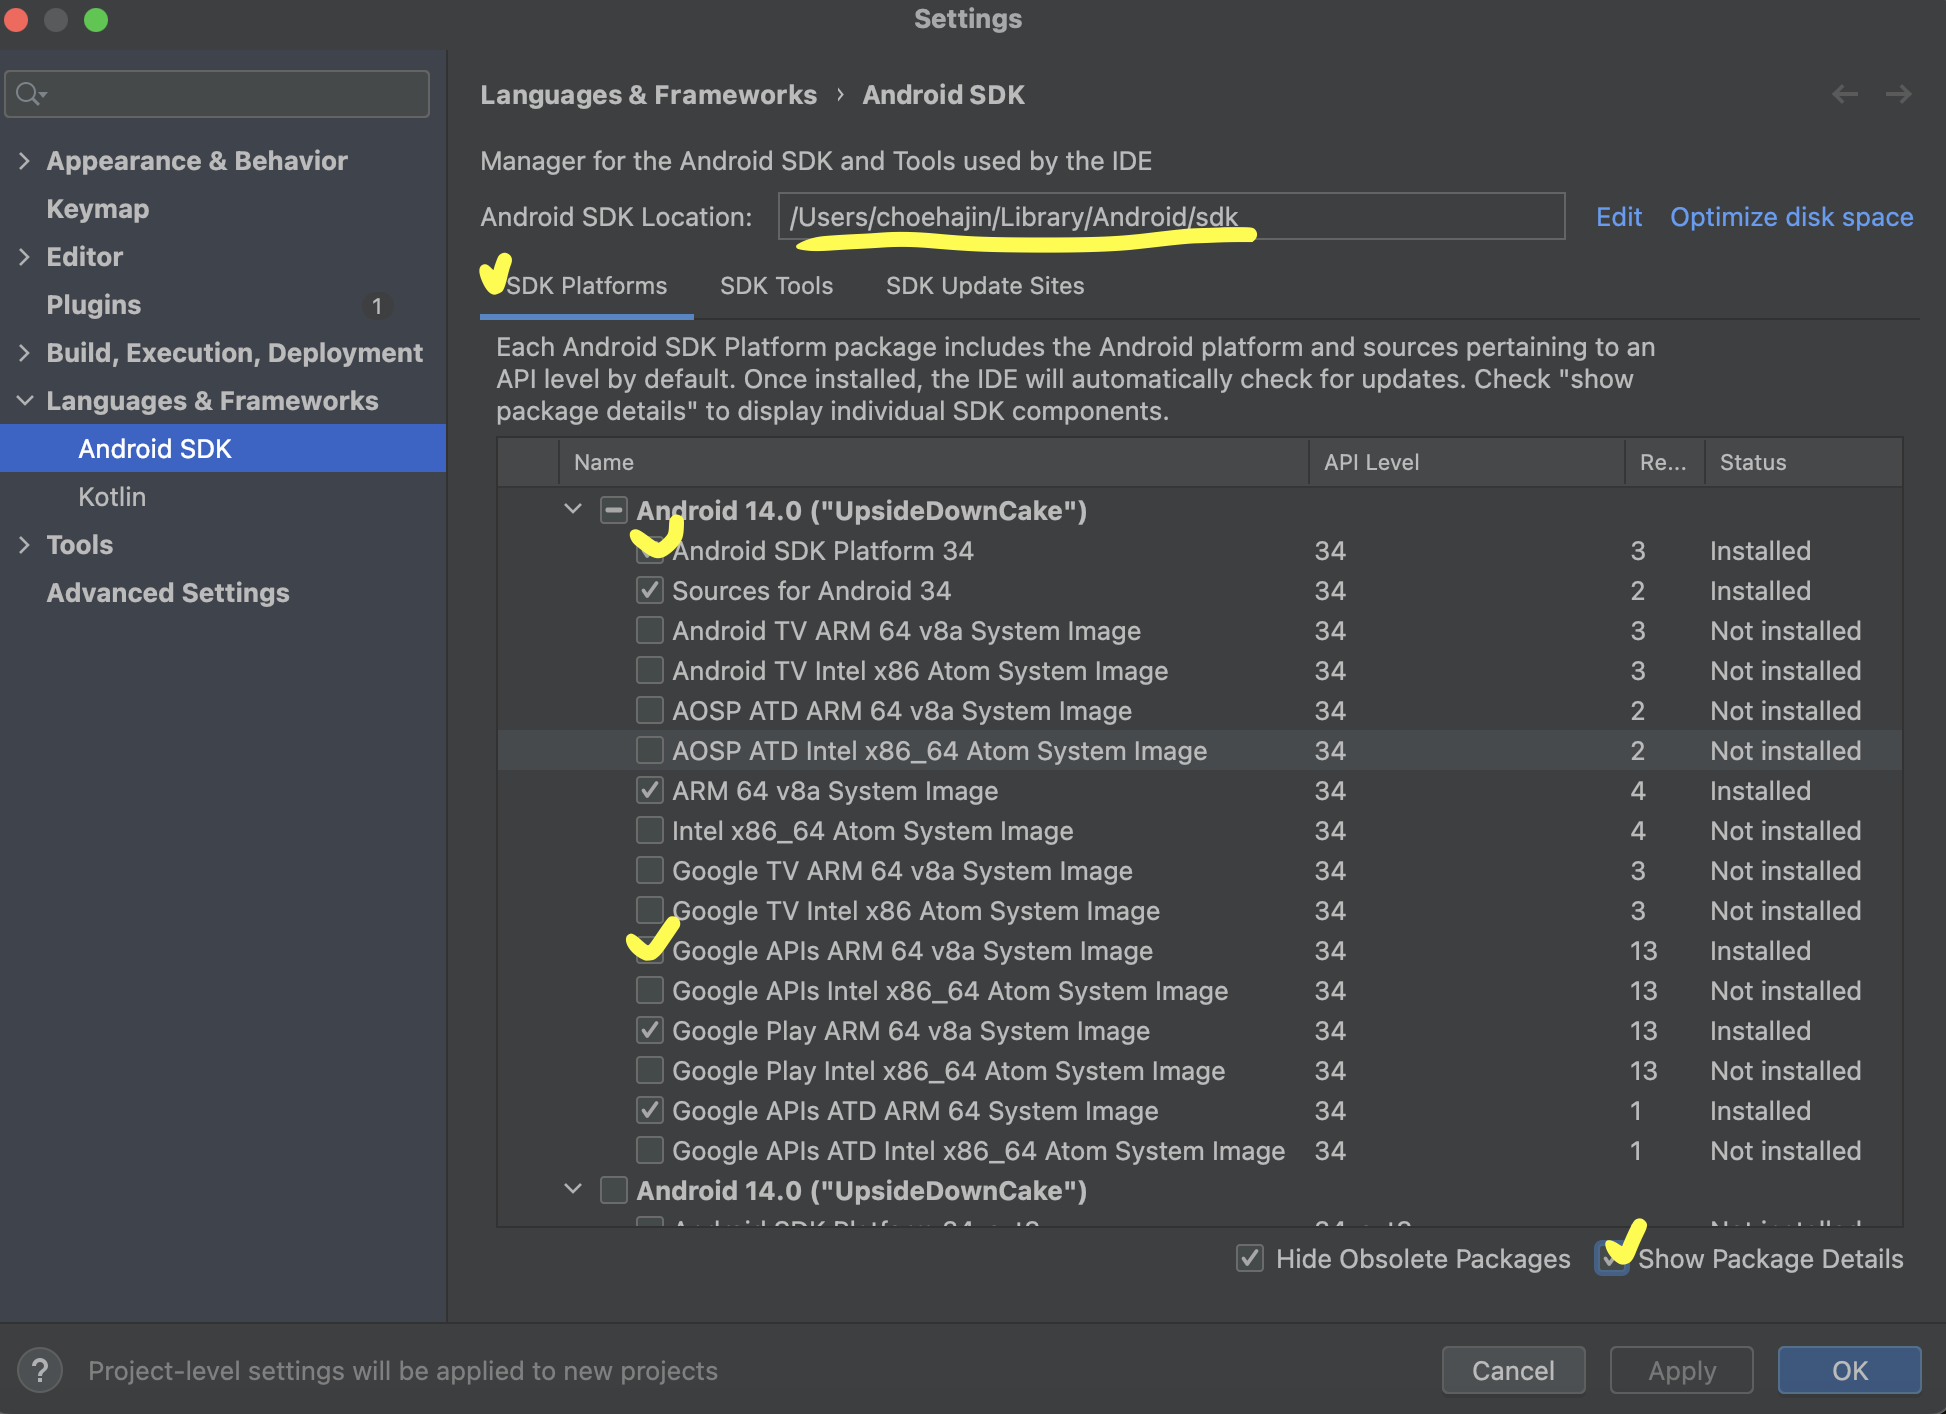Click Languages & Frameworks breadcrumb
The height and width of the screenshot is (1414, 1946).
pyautogui.click(x=648, y=95)
